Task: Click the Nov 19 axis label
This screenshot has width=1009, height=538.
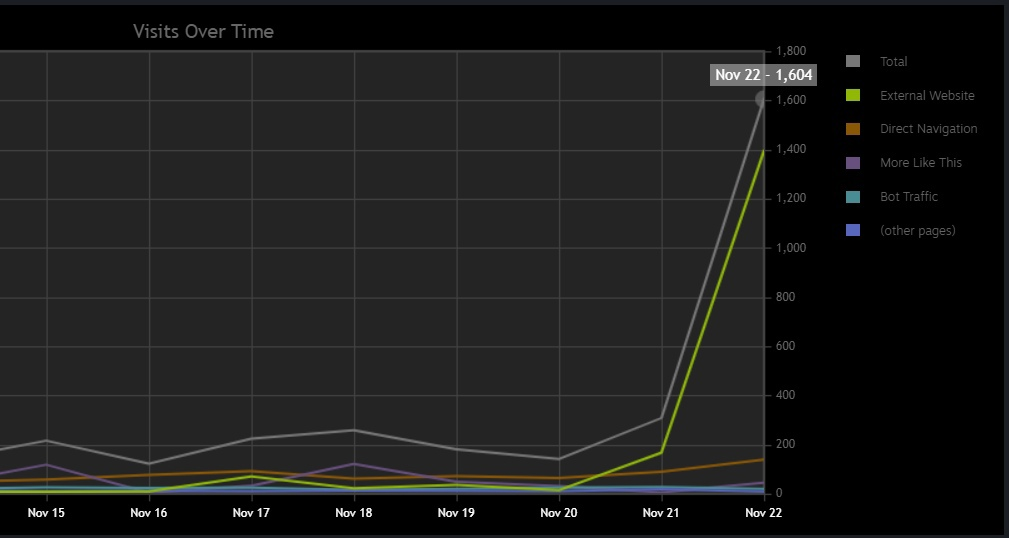Action: click(456, 513)
